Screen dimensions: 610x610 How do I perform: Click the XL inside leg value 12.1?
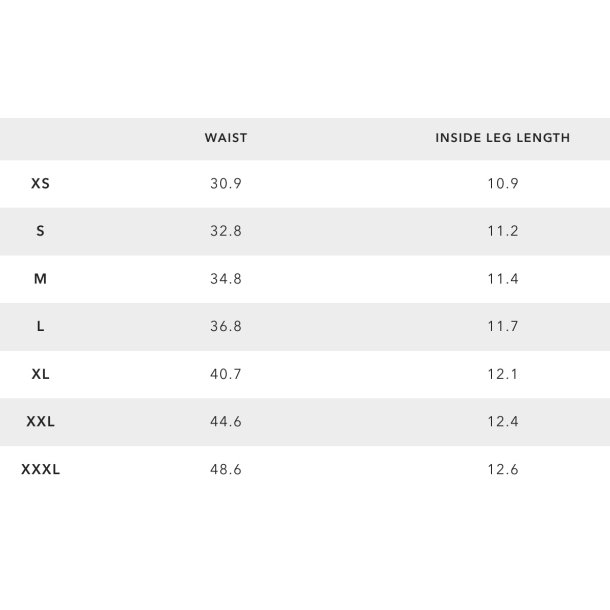point(502,374)
